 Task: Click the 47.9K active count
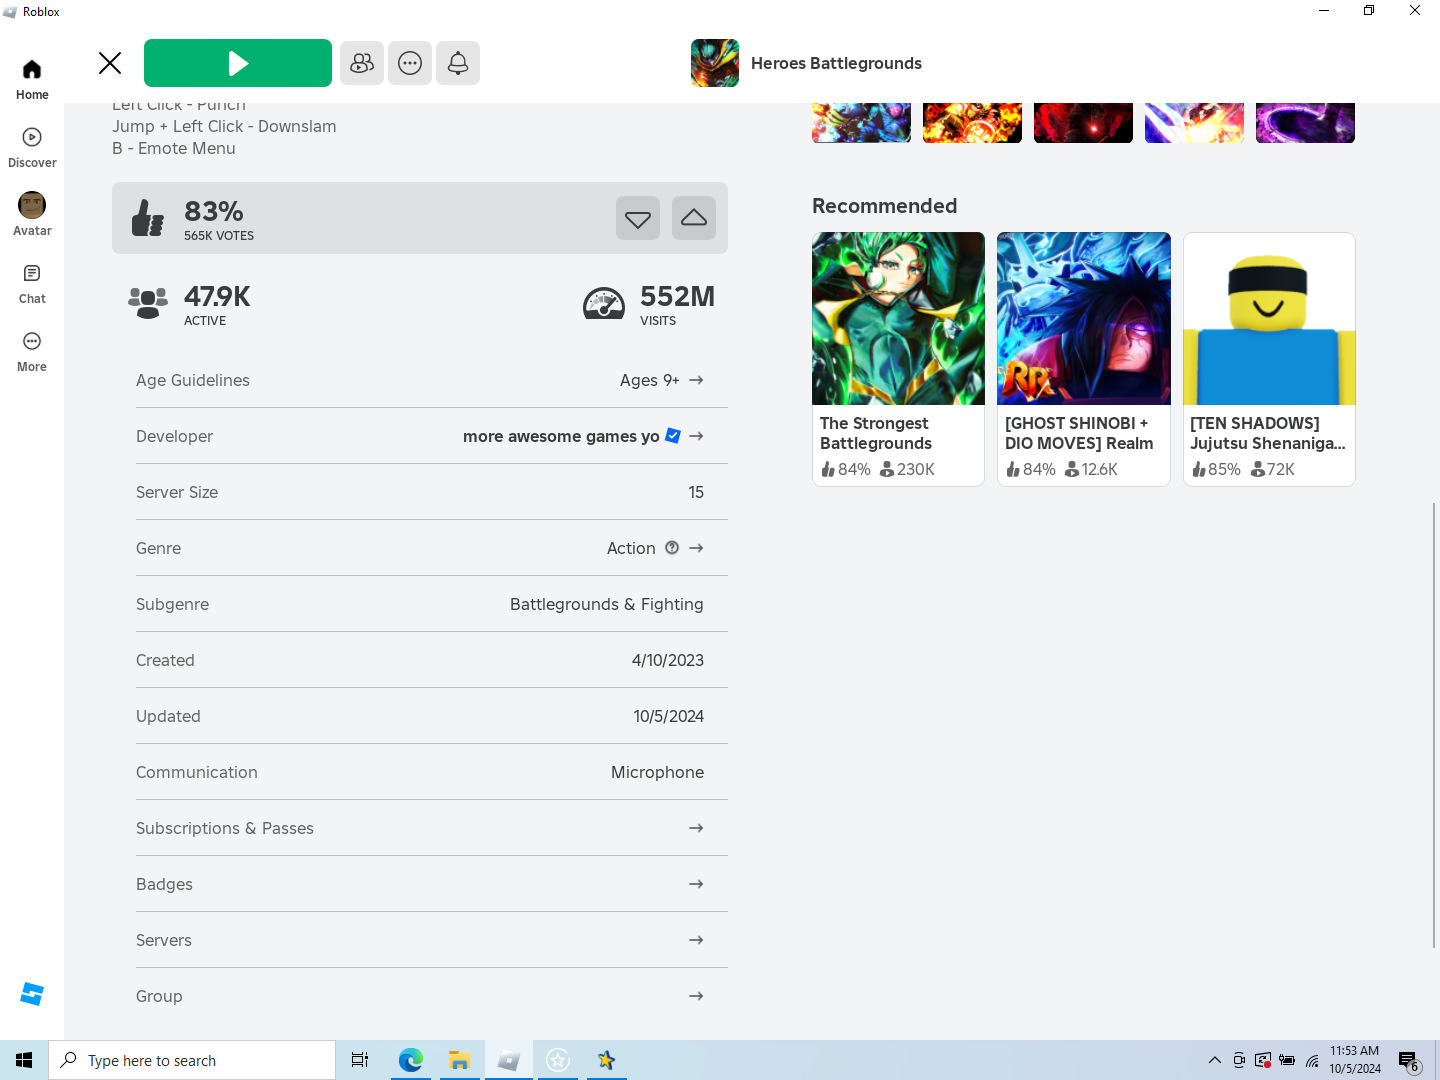(x=217, y=296)
